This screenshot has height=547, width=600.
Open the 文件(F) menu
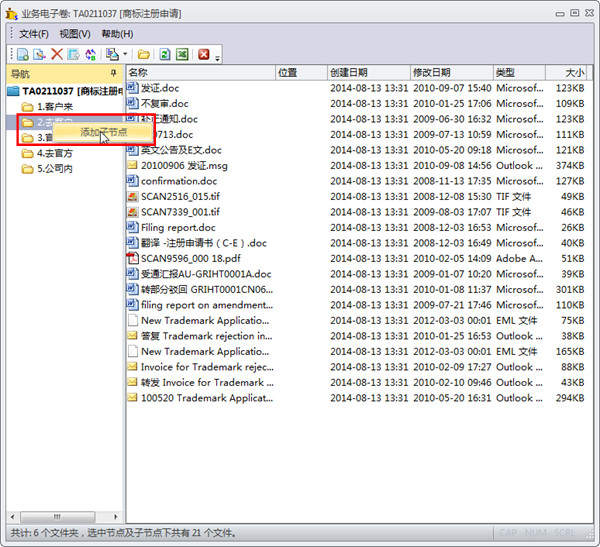coord(34,34)
